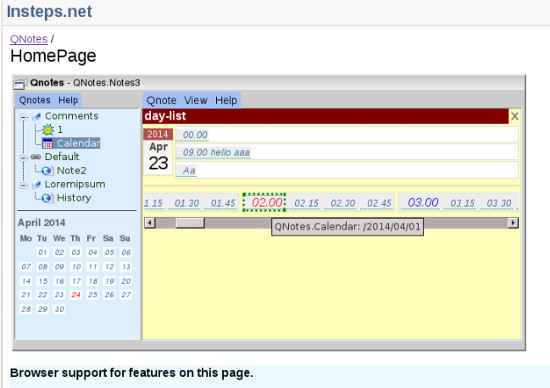Select the 02.15 time slot
This screenshot has width=550, height=388.
(x=307, y=203)
